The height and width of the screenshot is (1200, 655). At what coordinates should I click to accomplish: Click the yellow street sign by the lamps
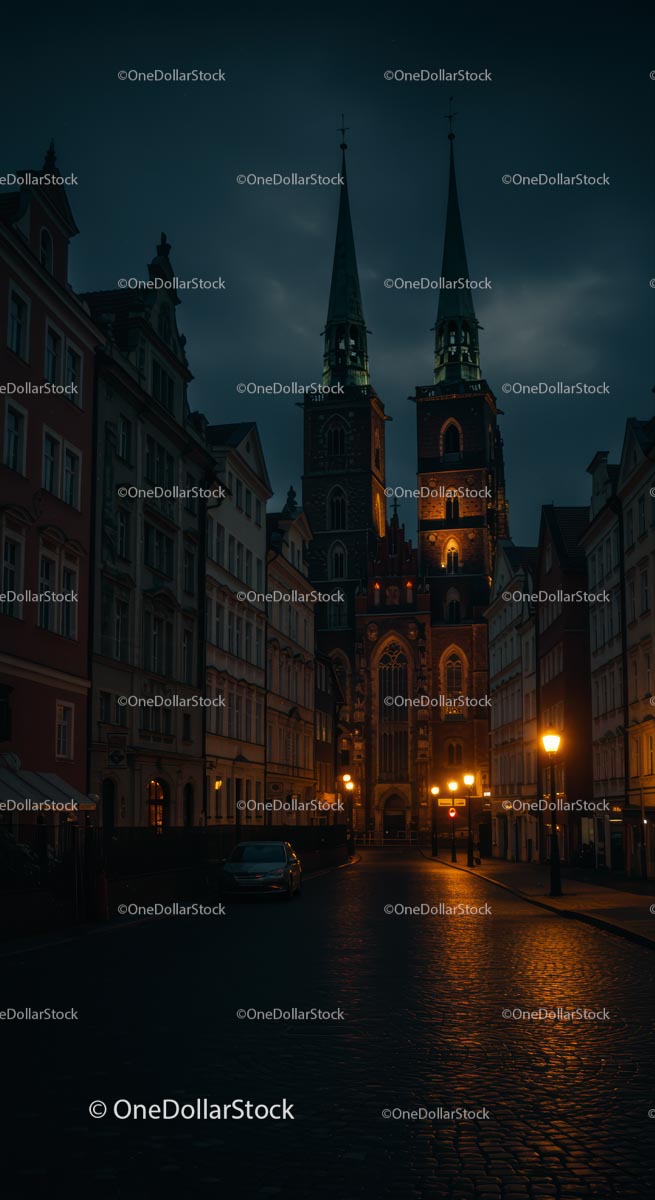[451, 801]
